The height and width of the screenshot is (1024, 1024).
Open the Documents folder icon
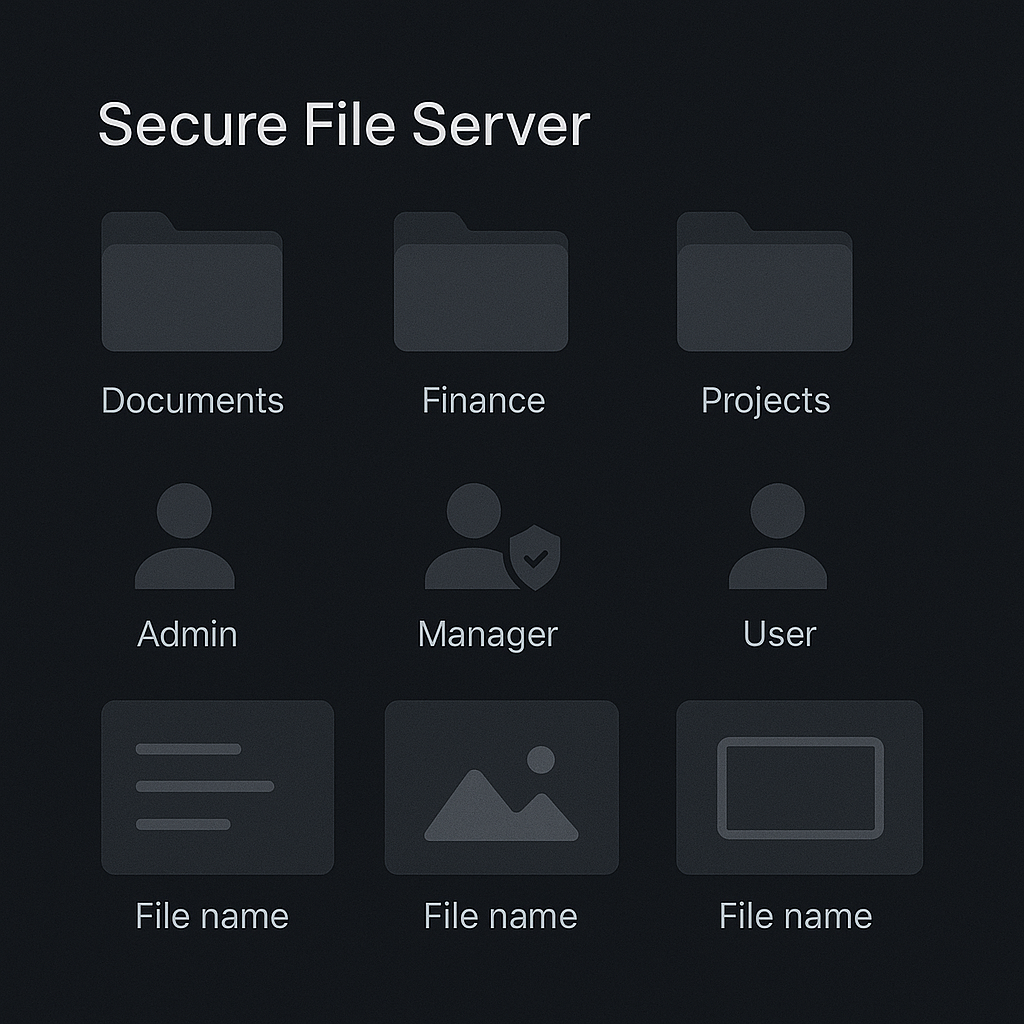click(192, 281)
